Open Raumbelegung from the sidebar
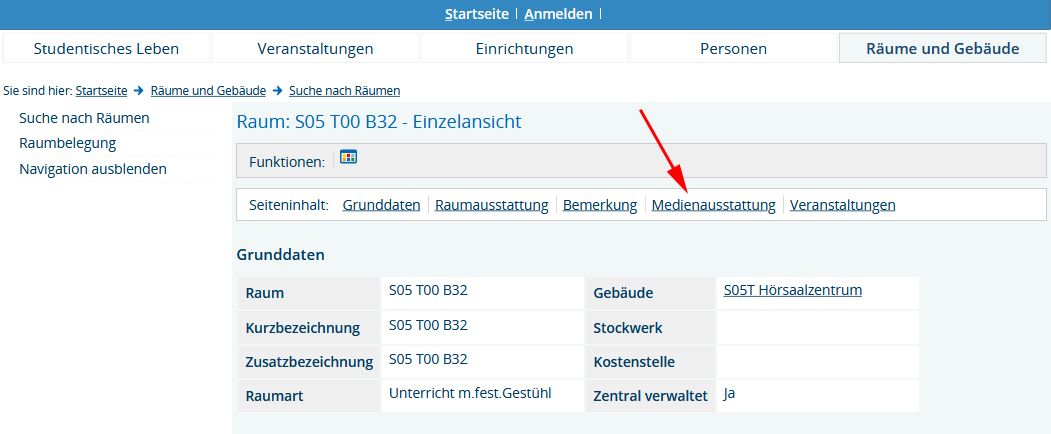 point(67,143)
